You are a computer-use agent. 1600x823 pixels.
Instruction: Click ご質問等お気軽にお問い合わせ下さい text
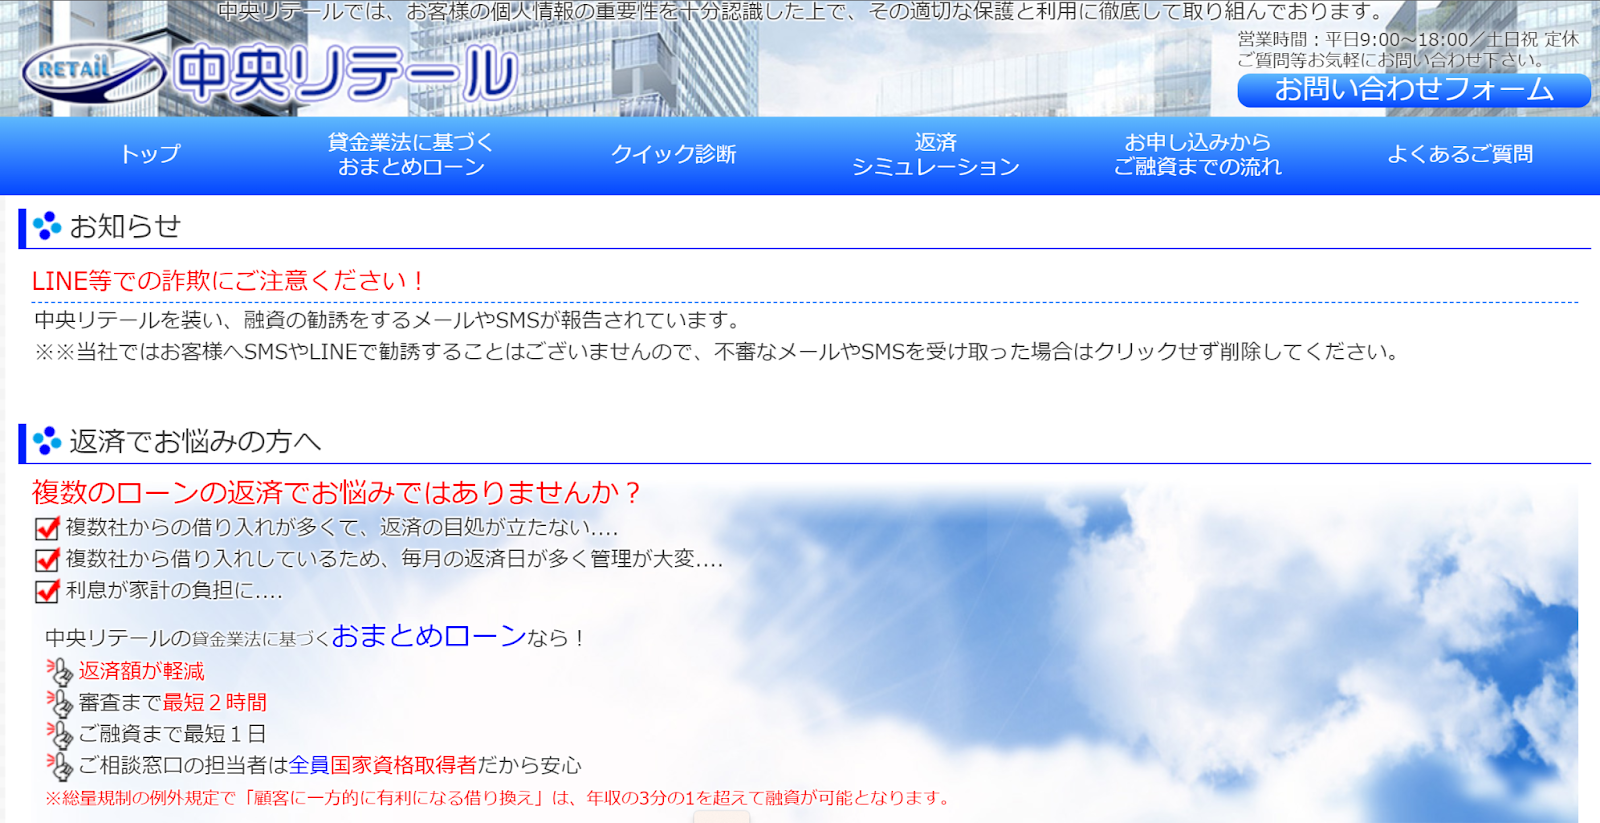[1391, 60]
